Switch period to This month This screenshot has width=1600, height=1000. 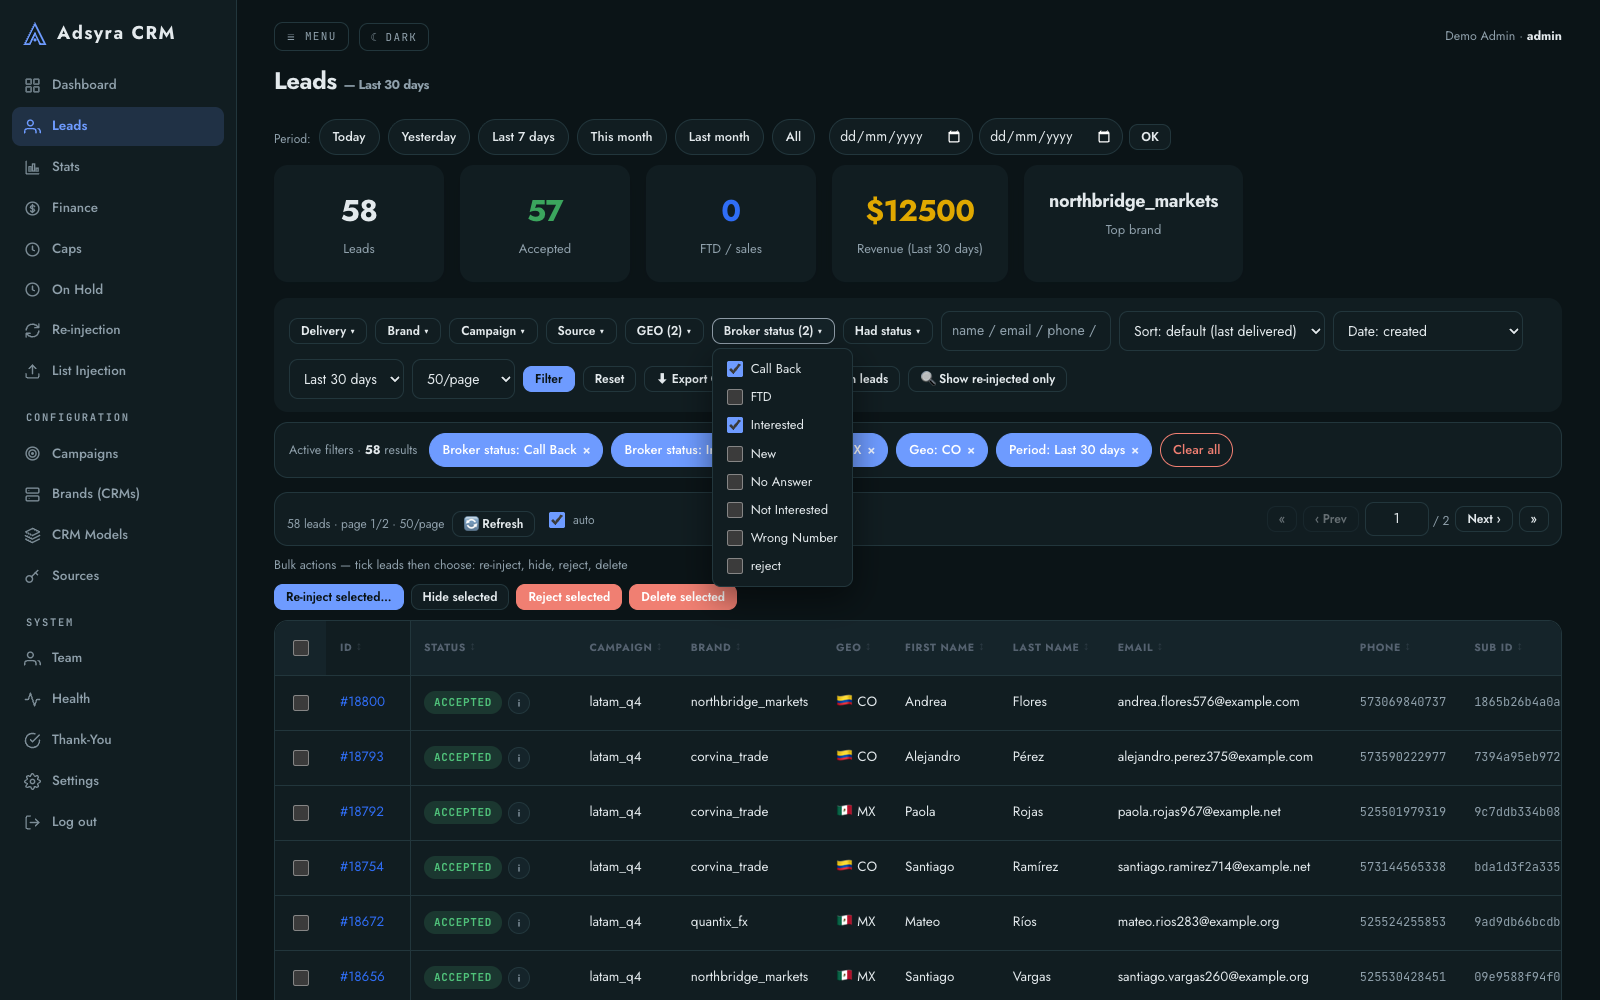621,137
